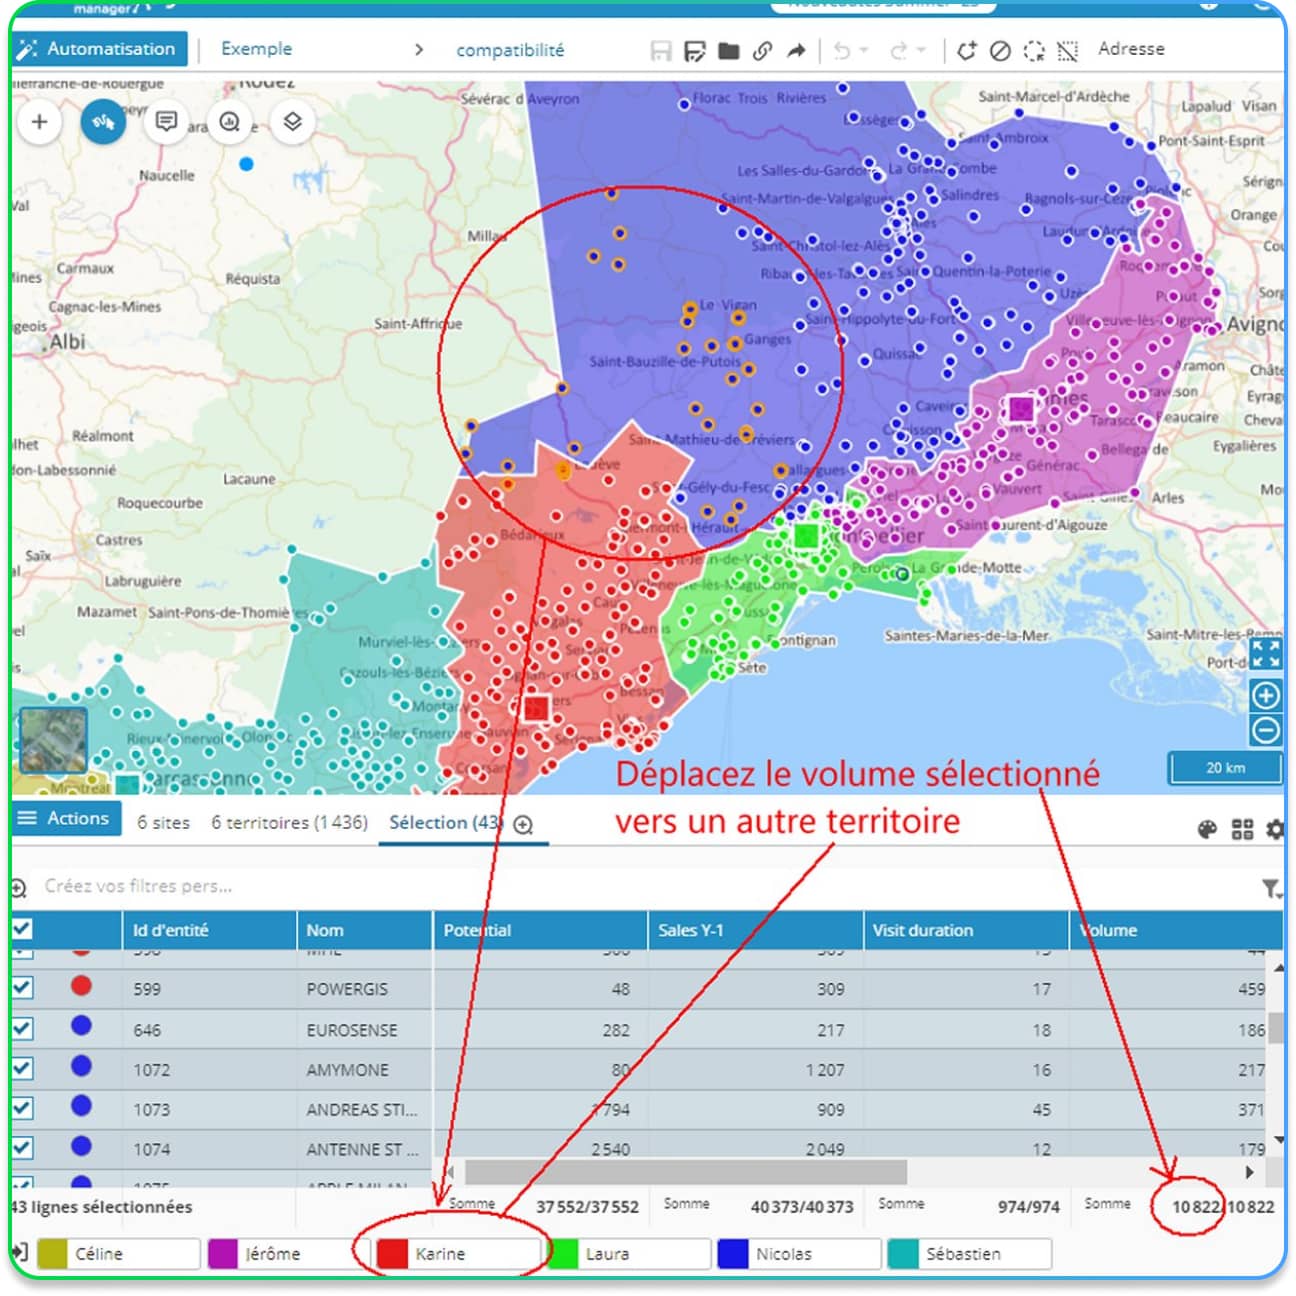Click the table scroll-up arrow

tap(1278, 969)
